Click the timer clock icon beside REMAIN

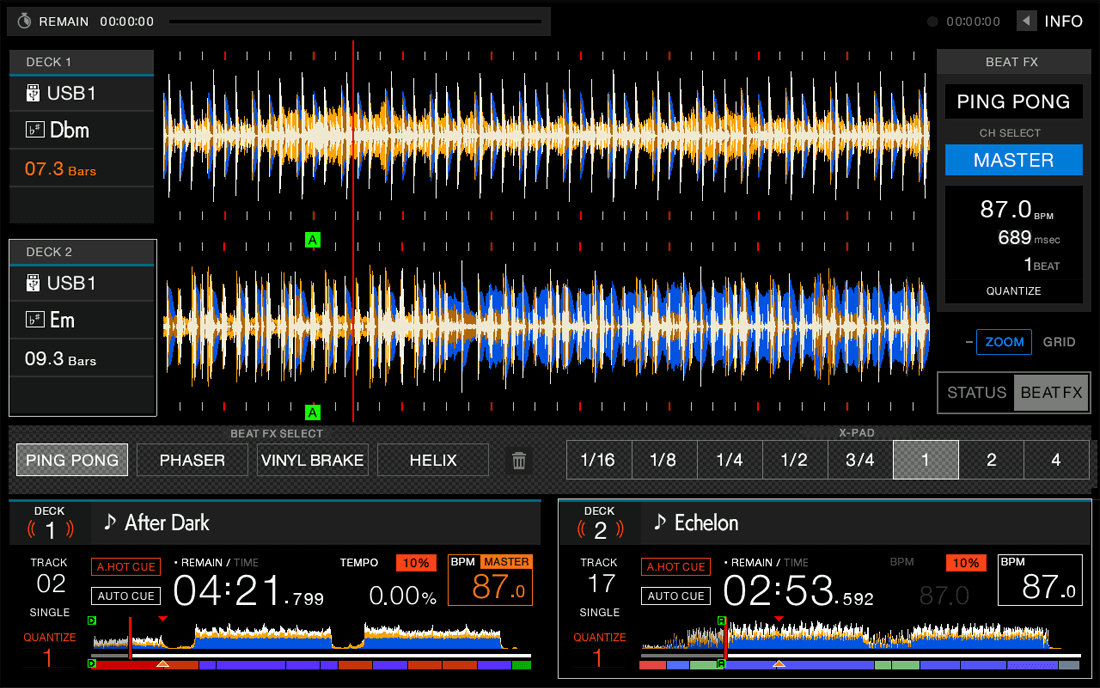(x=24, y=21)
